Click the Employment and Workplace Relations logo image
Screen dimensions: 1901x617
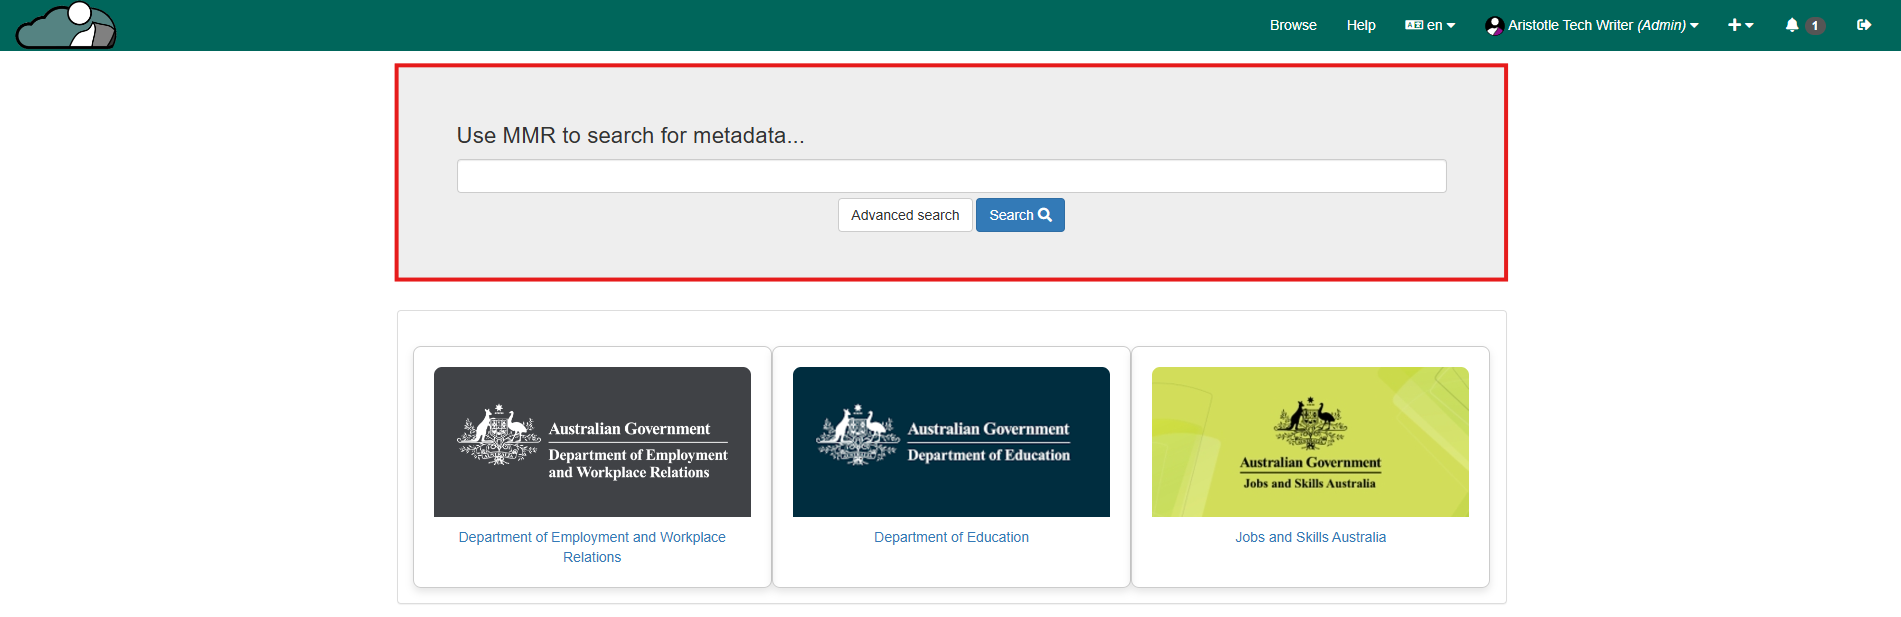click(x=592, y=441)
